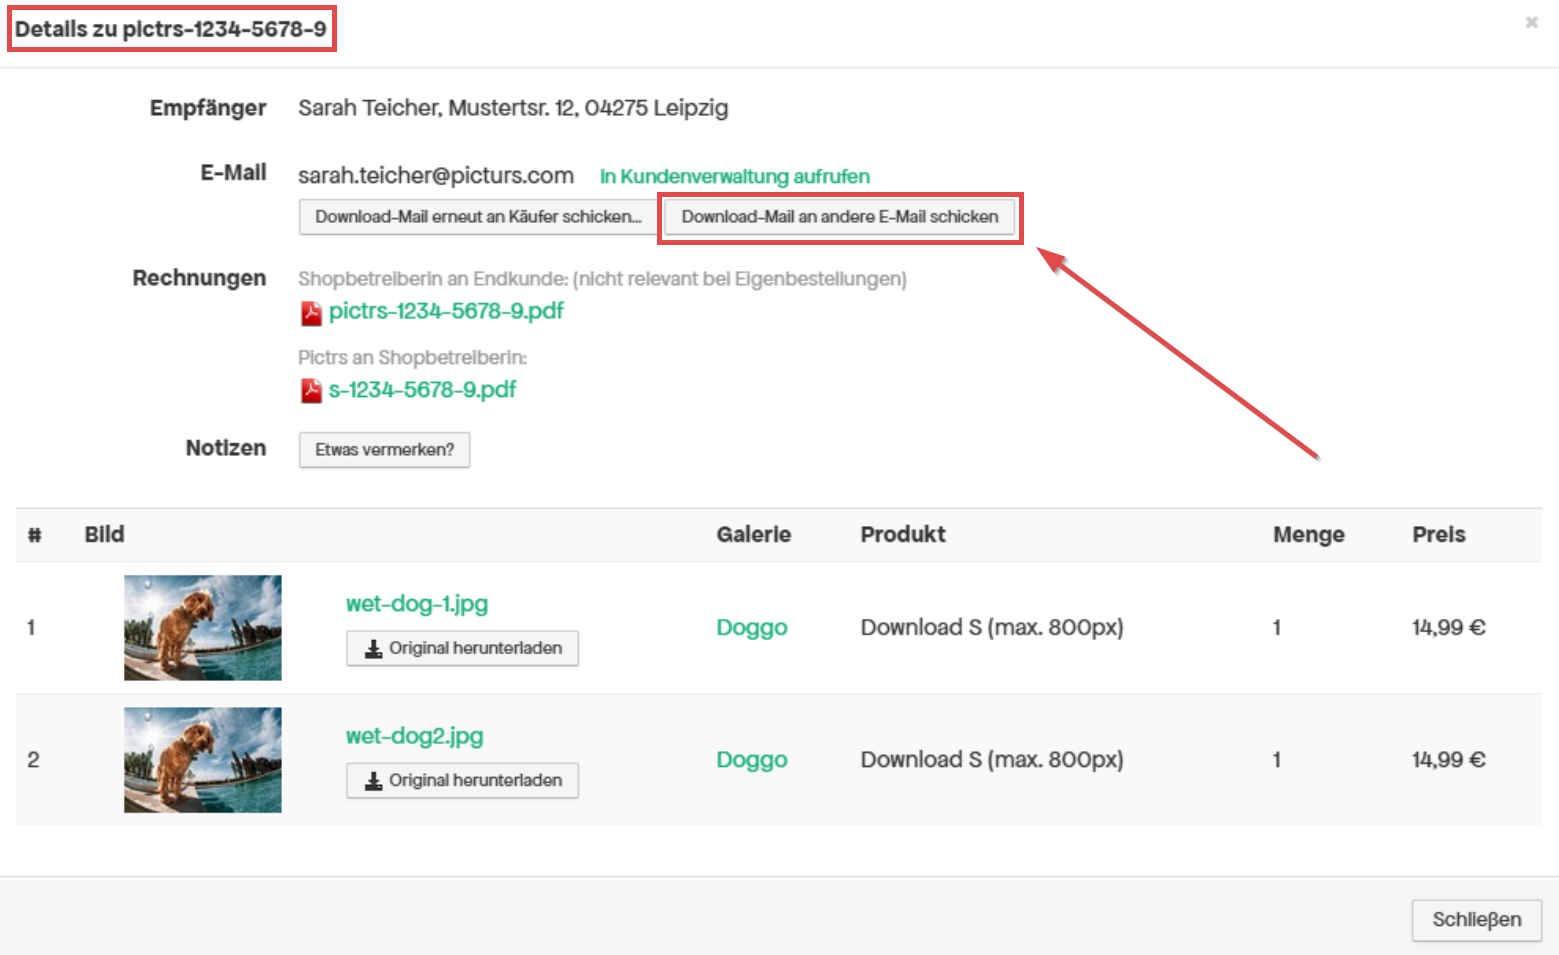Open Doggo gallery link in second row
The height and width of the screenshot is (955, 1559).
point(752,760)
